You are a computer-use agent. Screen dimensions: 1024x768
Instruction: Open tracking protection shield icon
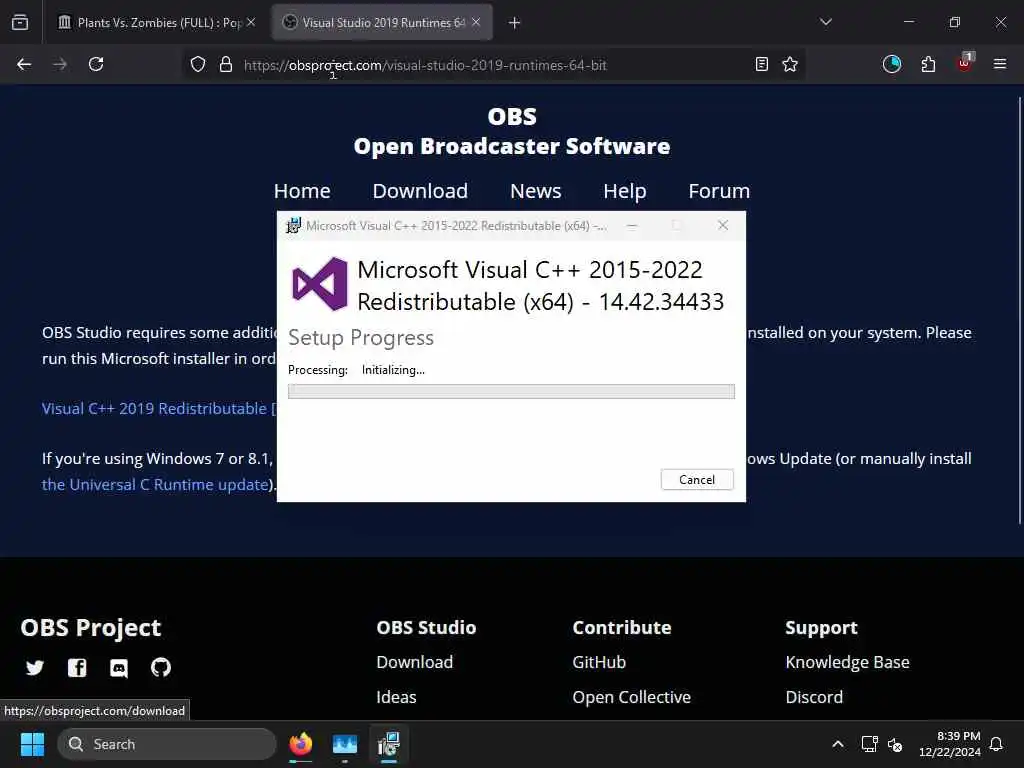point(198,64)
